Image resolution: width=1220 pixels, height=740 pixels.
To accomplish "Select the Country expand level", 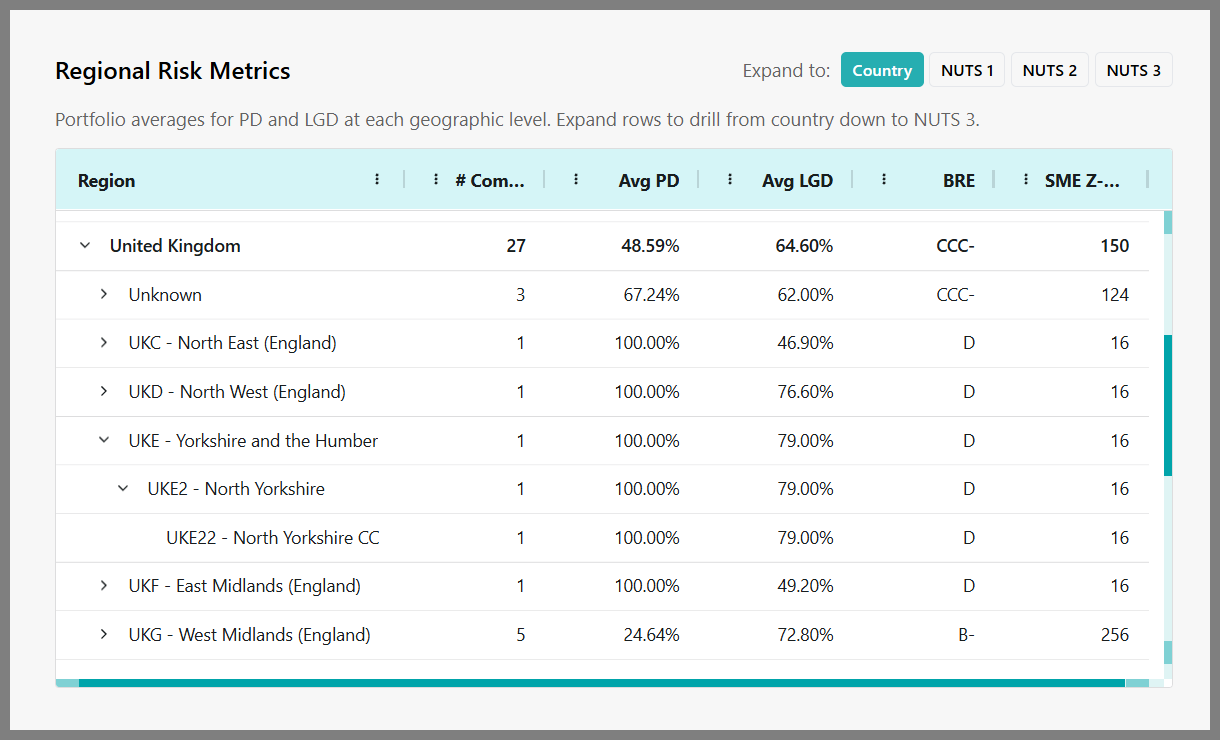I will pos(882,70).
